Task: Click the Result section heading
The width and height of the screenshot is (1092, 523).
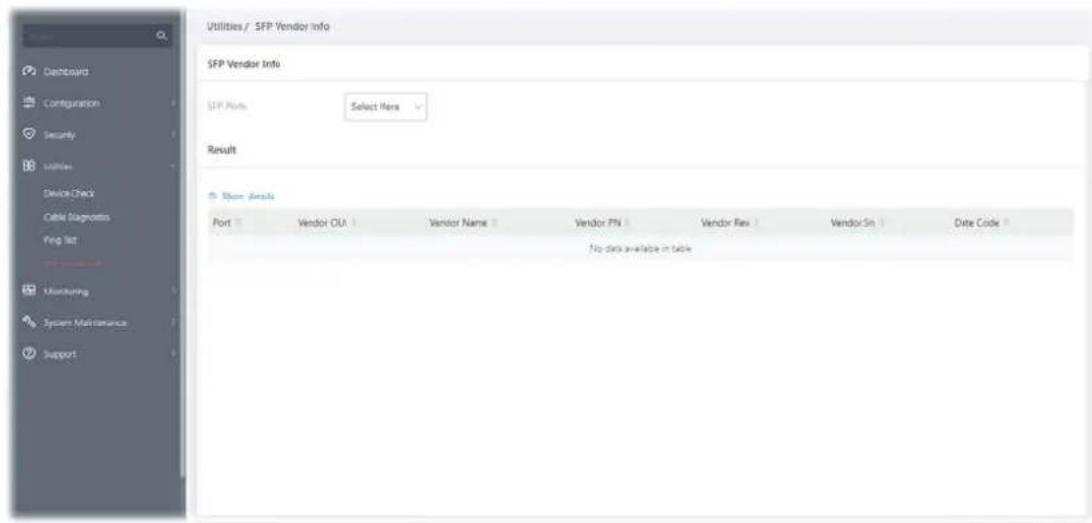Action: pyautogui.click(x=222, y=150)
